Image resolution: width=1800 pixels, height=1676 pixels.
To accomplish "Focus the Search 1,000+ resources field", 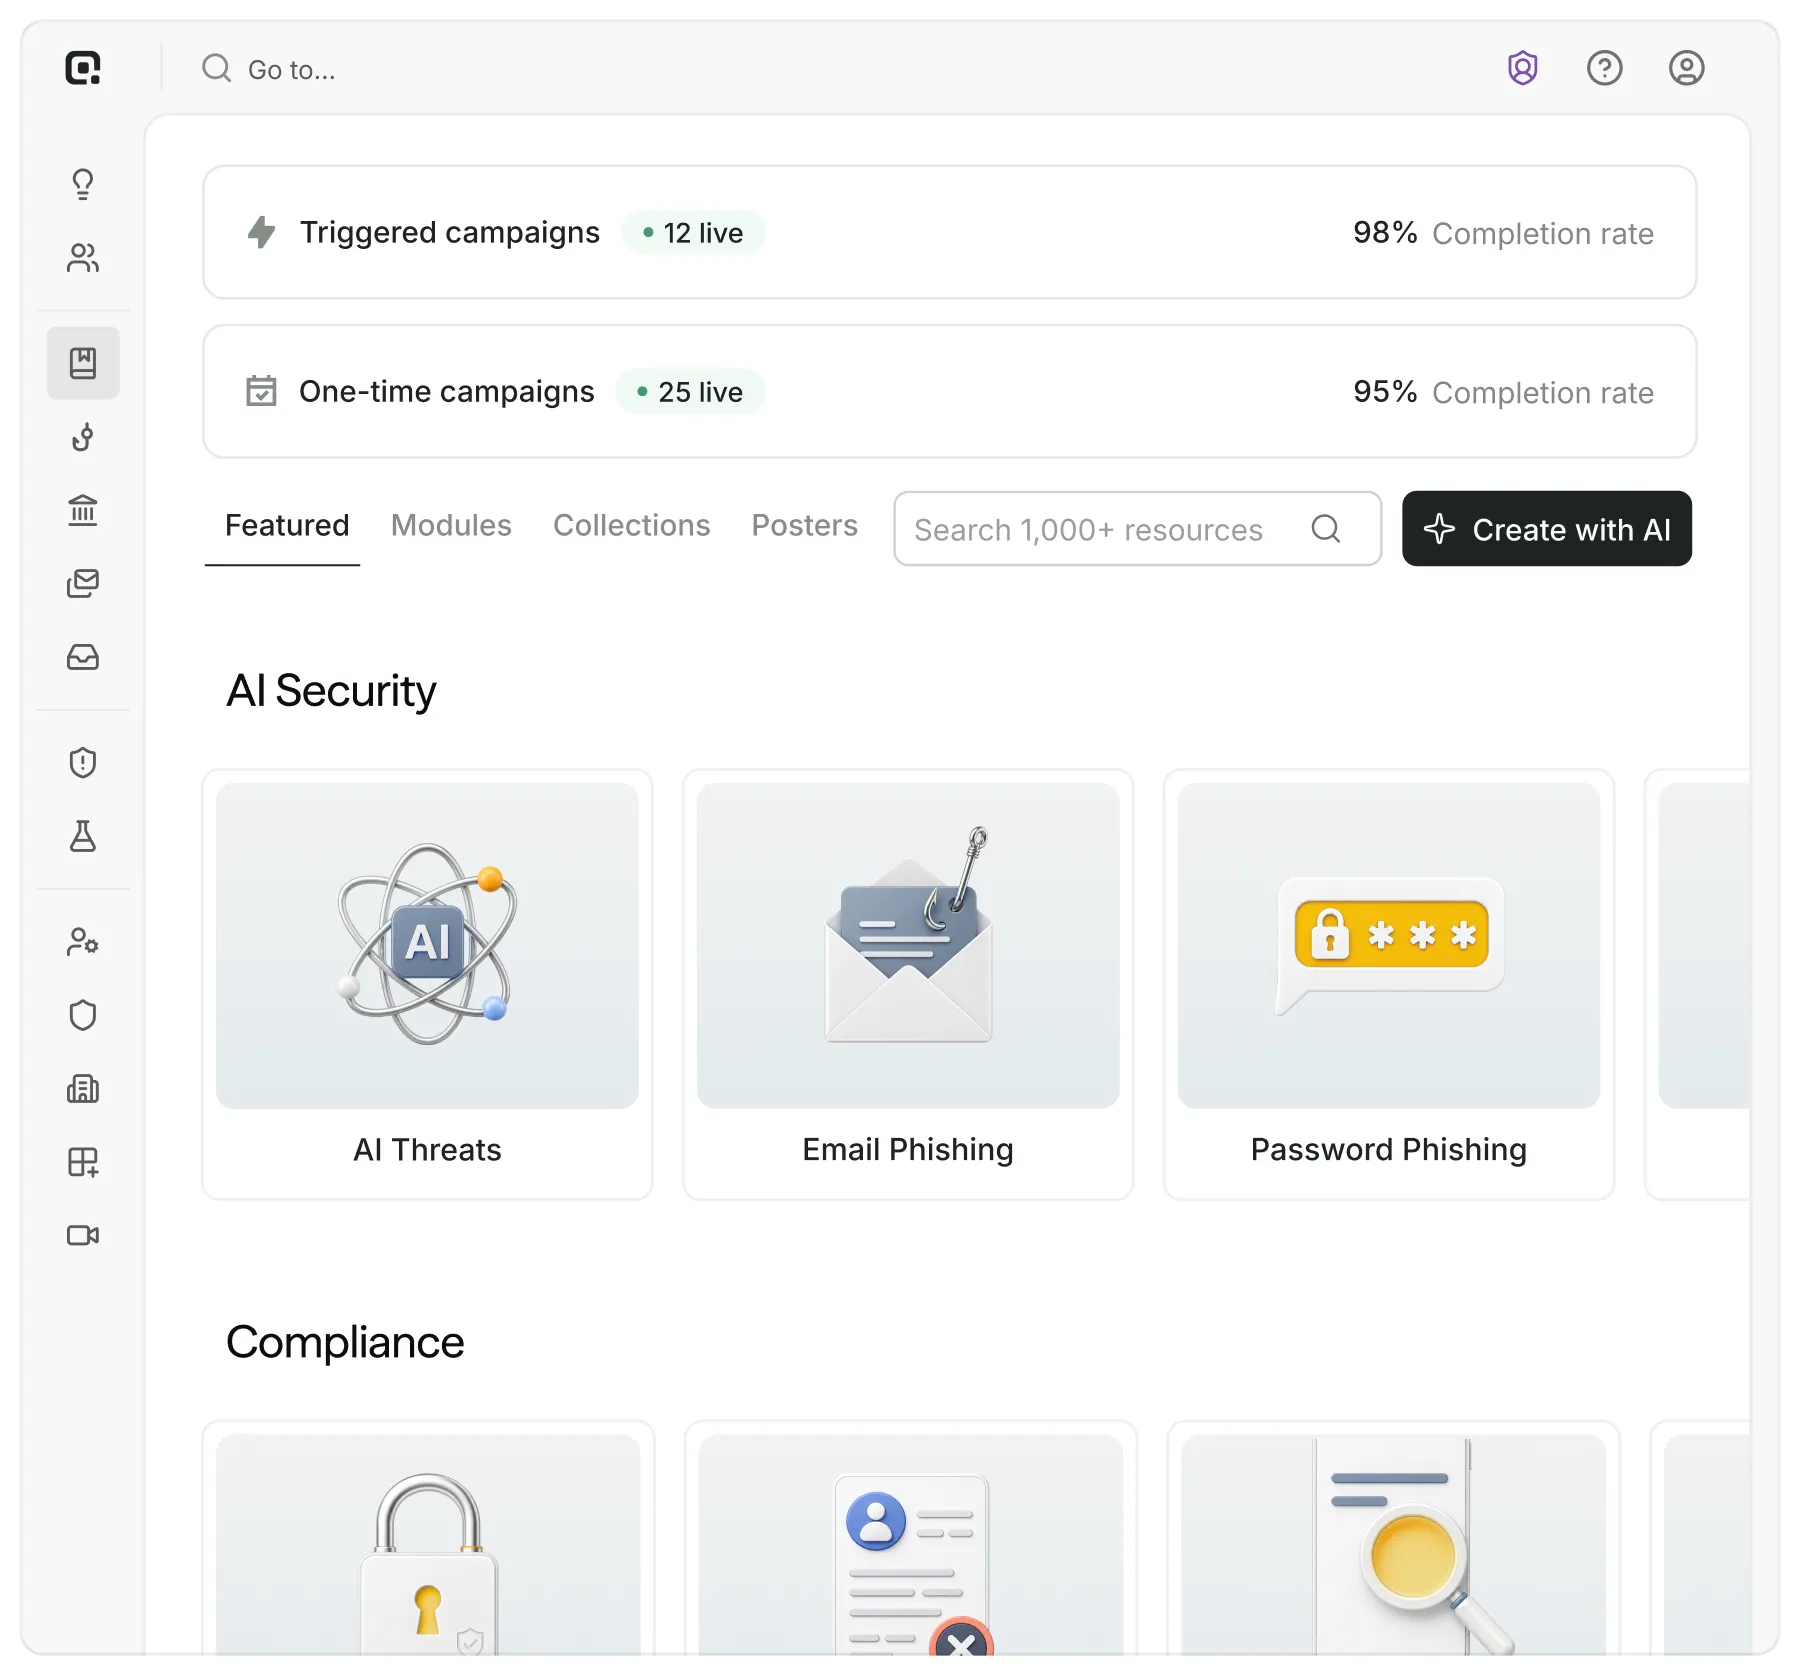I will point(1138,529).
